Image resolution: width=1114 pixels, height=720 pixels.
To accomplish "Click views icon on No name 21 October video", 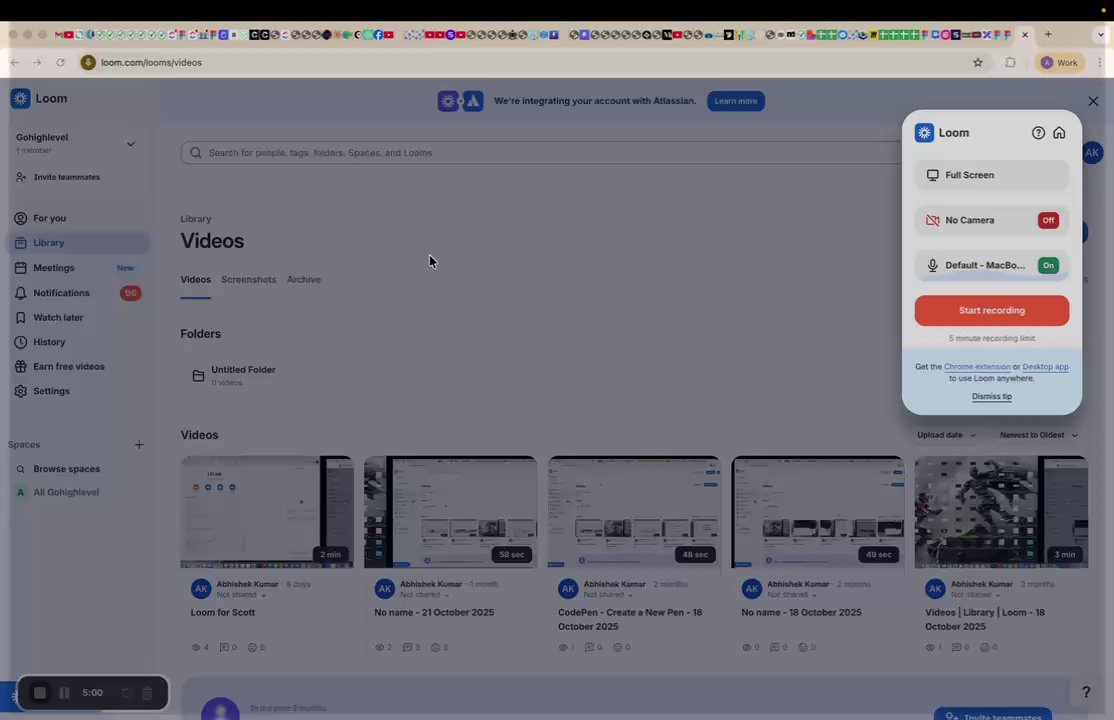I will [379, 648].
